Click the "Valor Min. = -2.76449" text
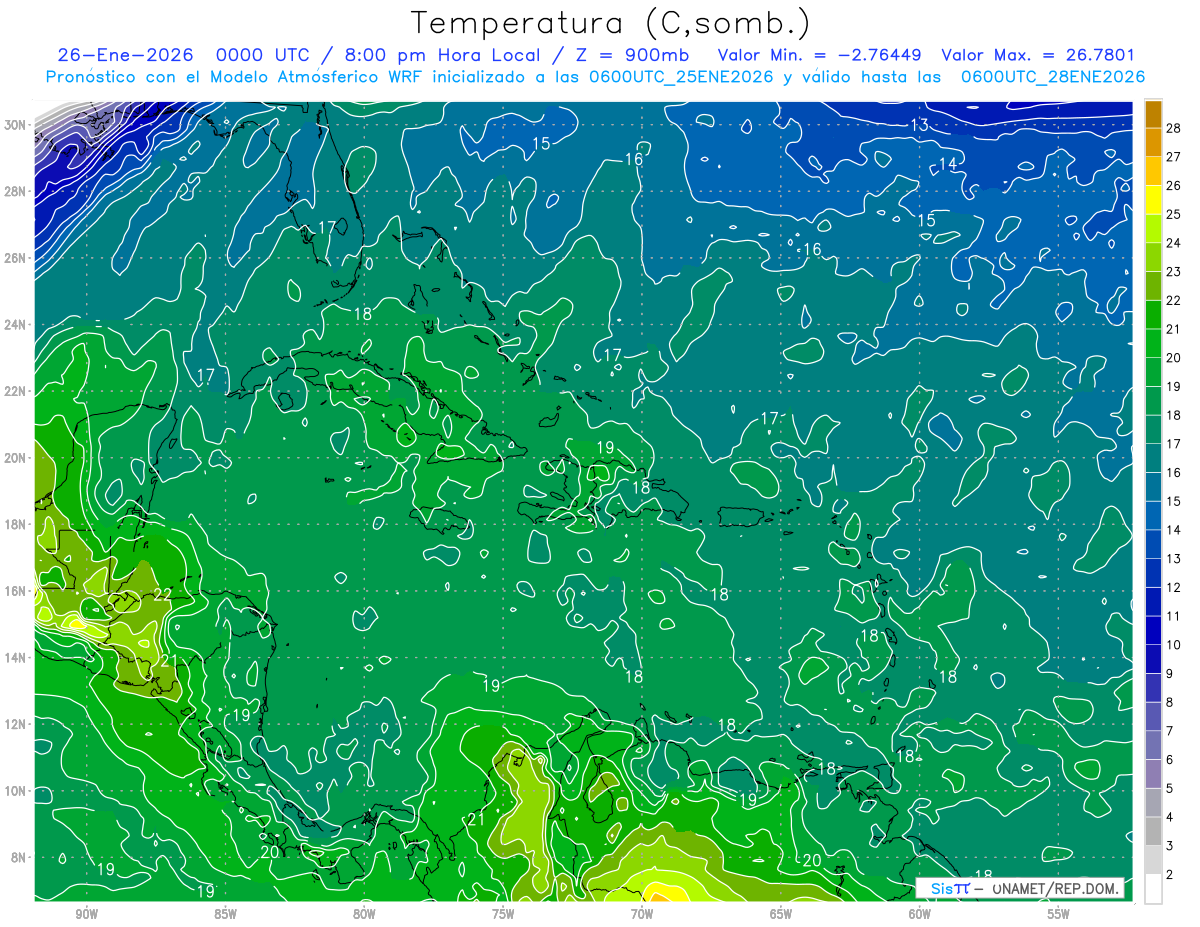The width and height of the screenshot is (1200, 927). point(820,55)
